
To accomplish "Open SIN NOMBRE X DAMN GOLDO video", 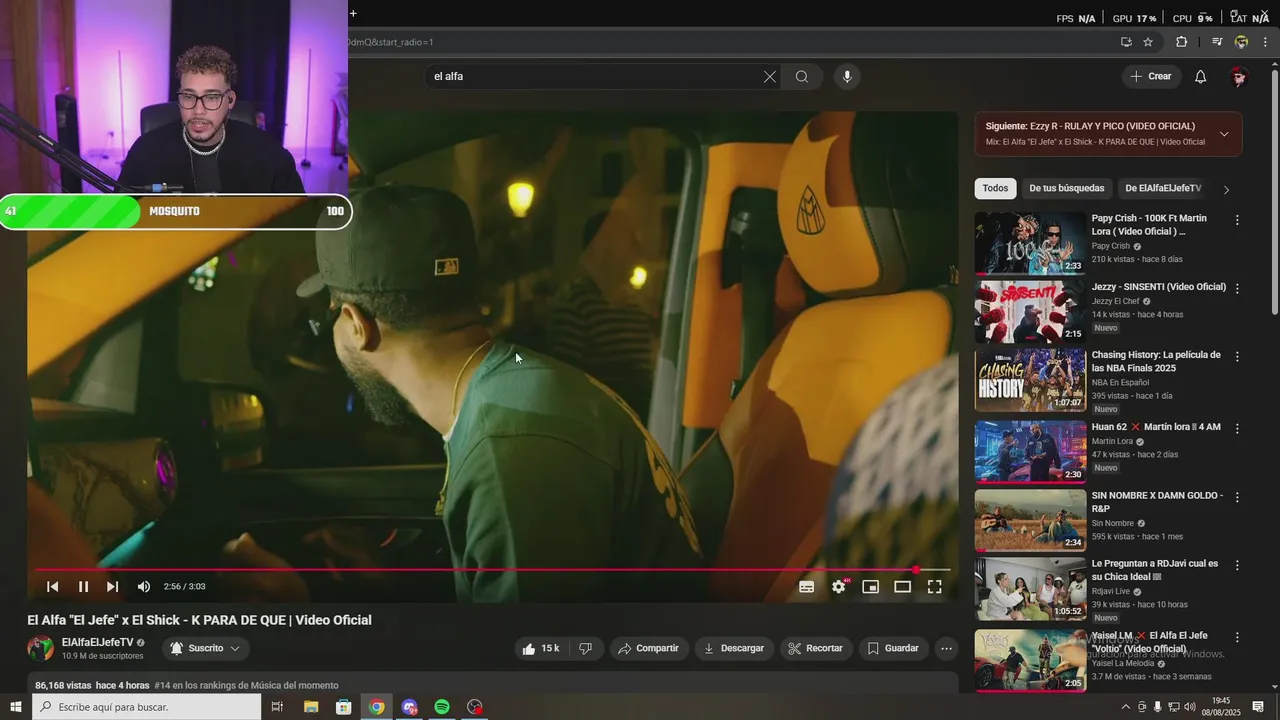I will click(1030, 520).
